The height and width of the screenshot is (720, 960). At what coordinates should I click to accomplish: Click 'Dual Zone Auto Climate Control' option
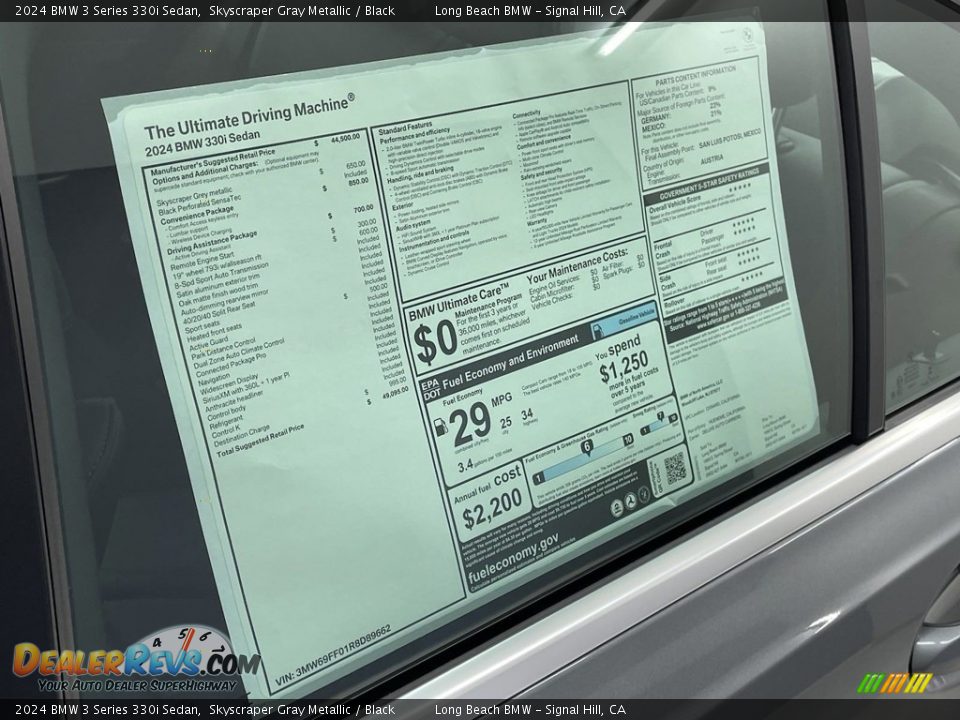coord(239,354)
